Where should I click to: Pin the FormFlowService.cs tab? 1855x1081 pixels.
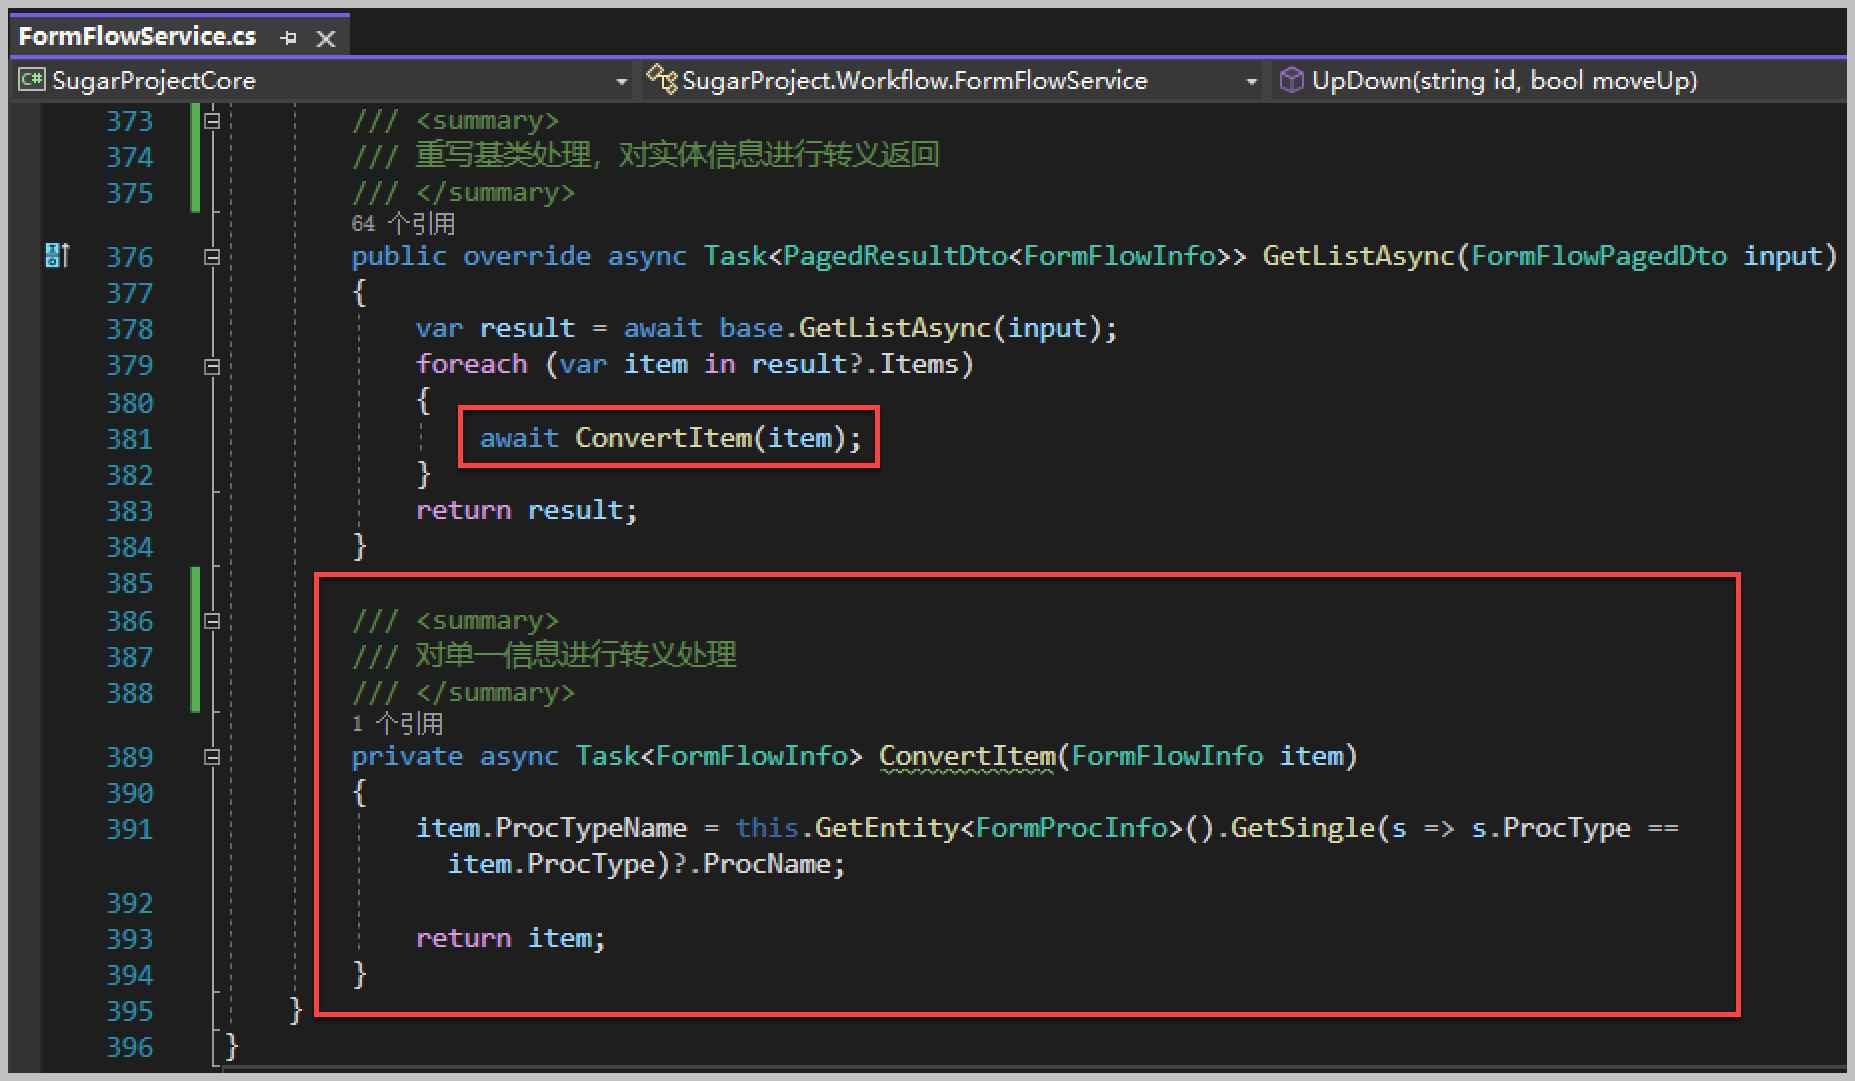click(289, 38)
